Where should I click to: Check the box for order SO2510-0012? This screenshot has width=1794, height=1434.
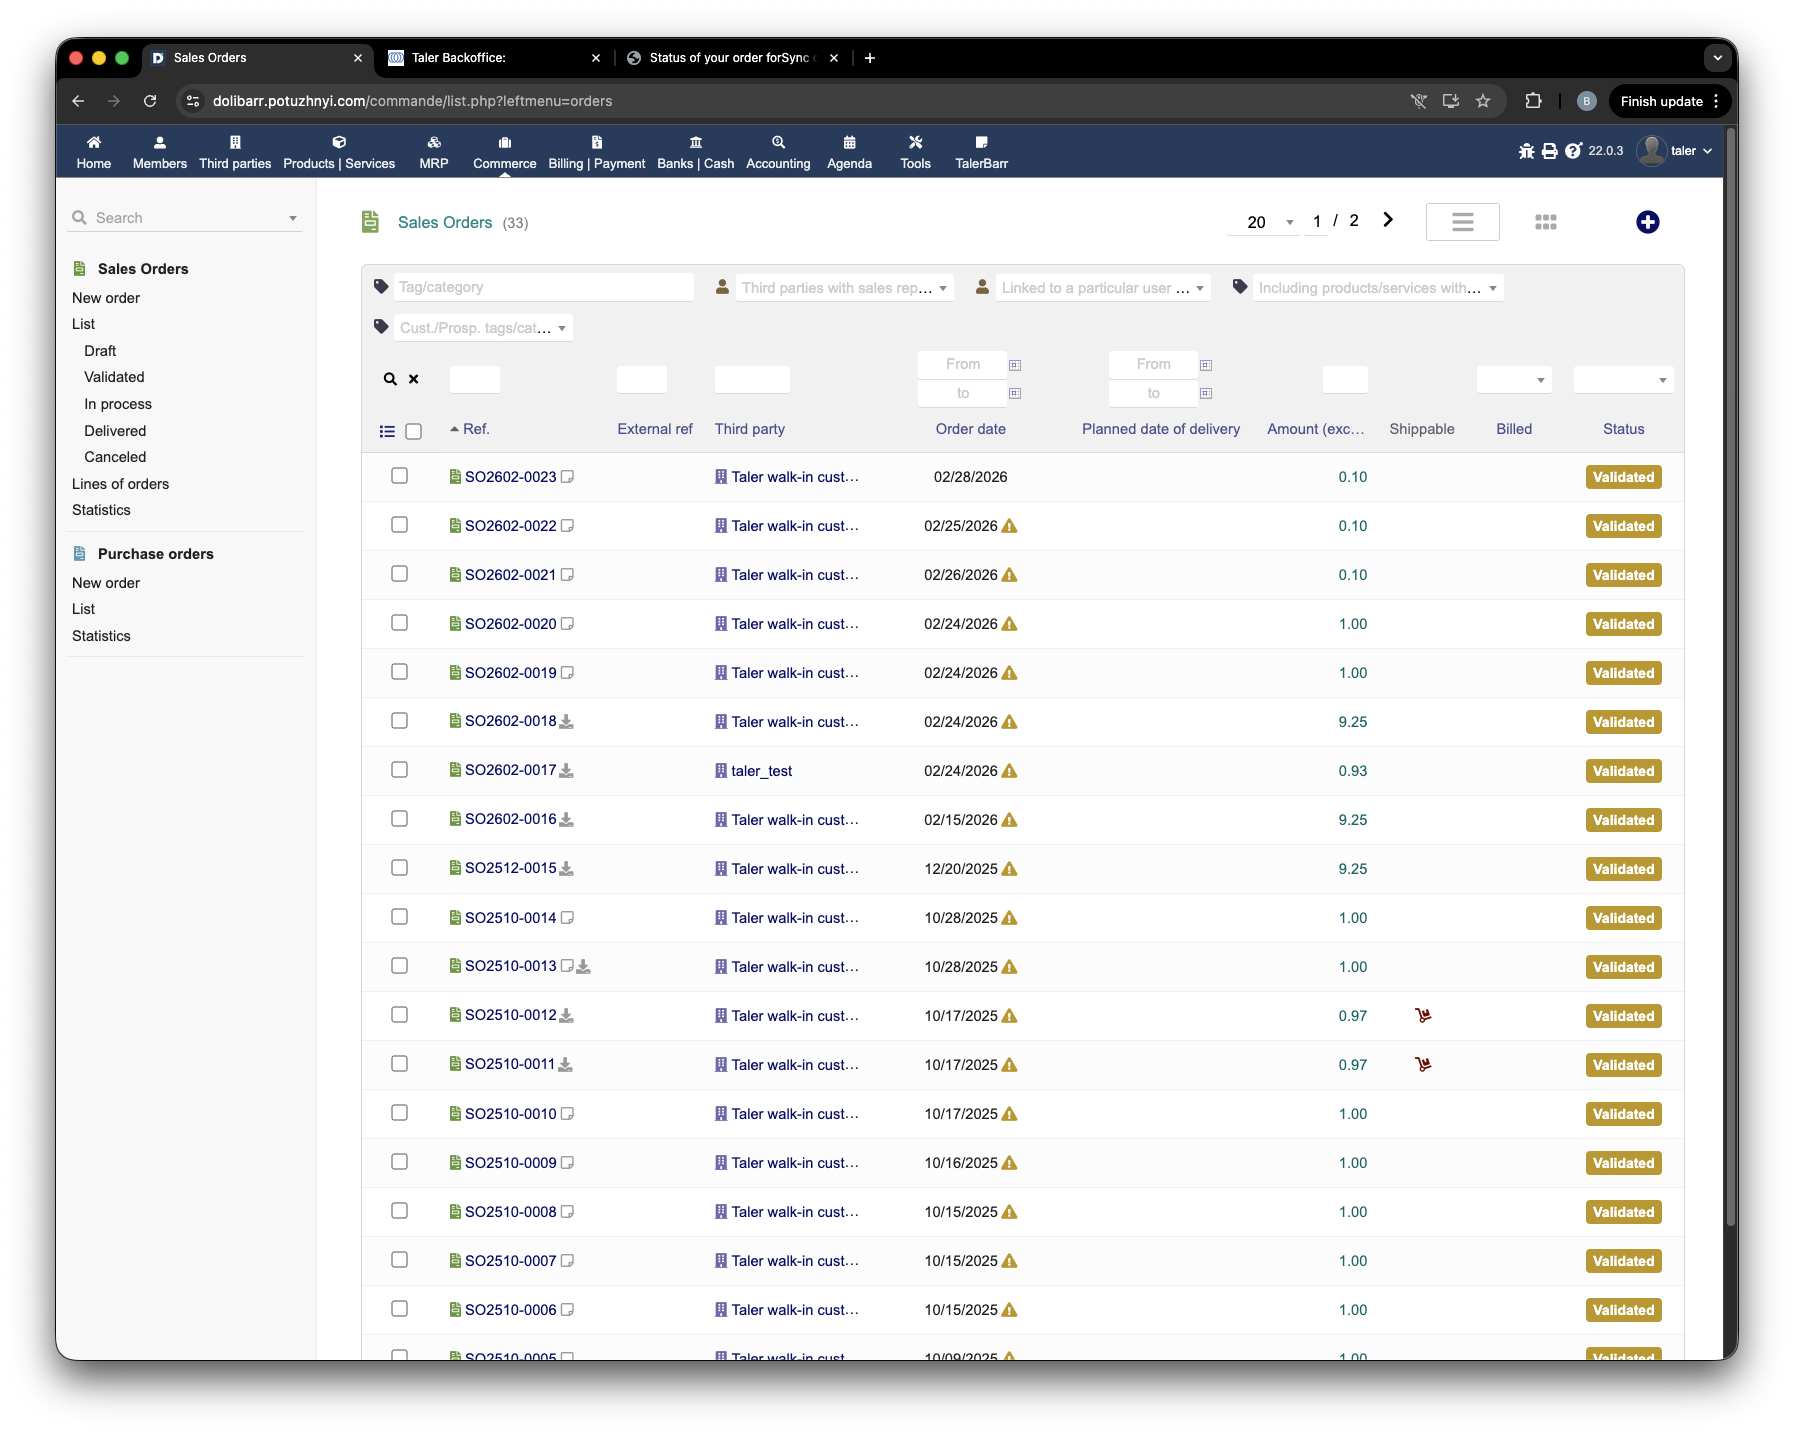[x=400, y=1015]
